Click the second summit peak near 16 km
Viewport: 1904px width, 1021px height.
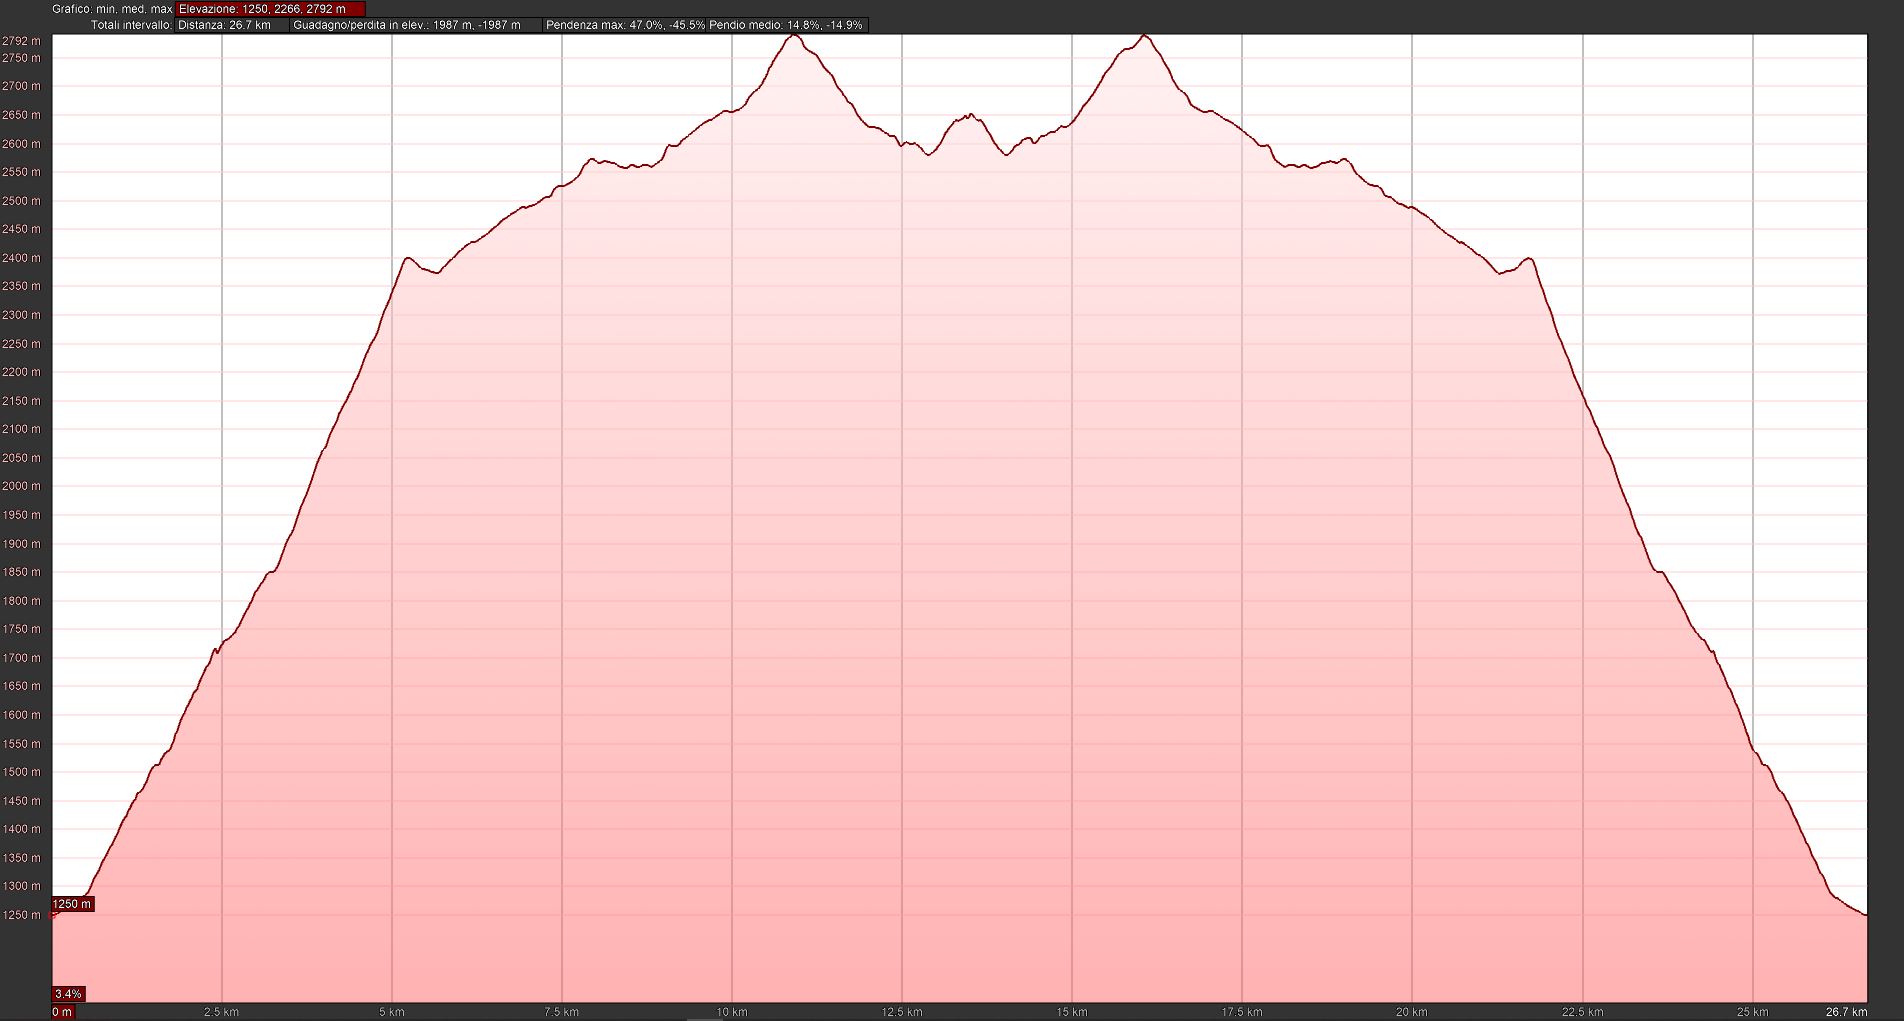tap(1145, 36)
